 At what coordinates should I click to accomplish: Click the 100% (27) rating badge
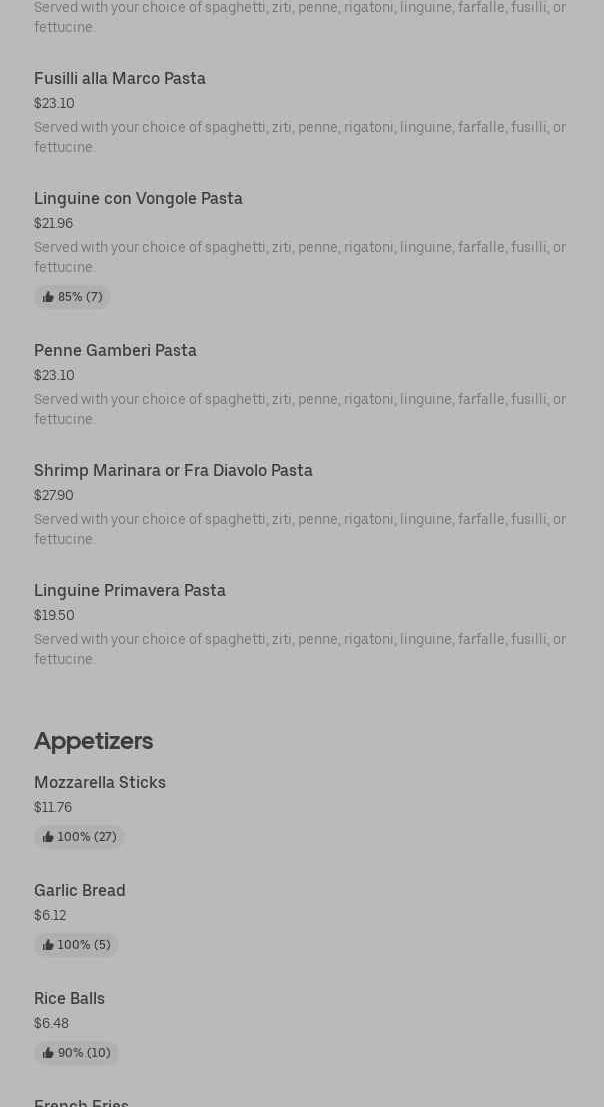(x=79, y=837)
